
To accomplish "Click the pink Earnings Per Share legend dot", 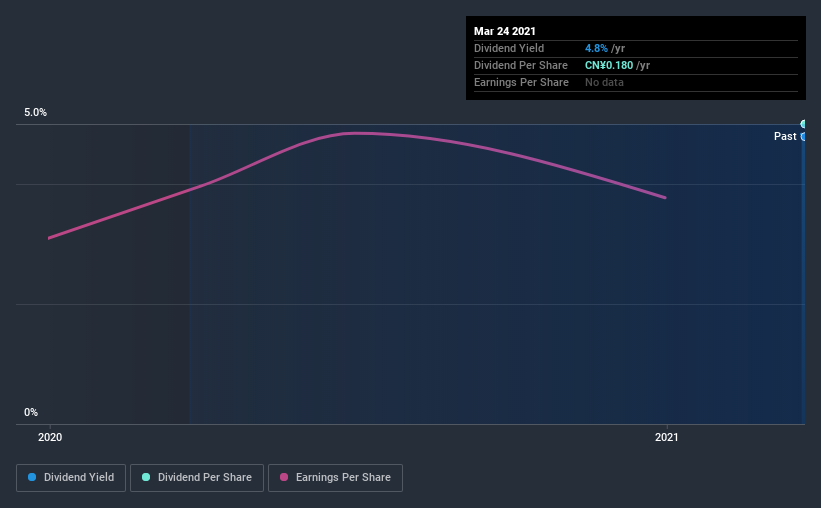I will 284,477.
